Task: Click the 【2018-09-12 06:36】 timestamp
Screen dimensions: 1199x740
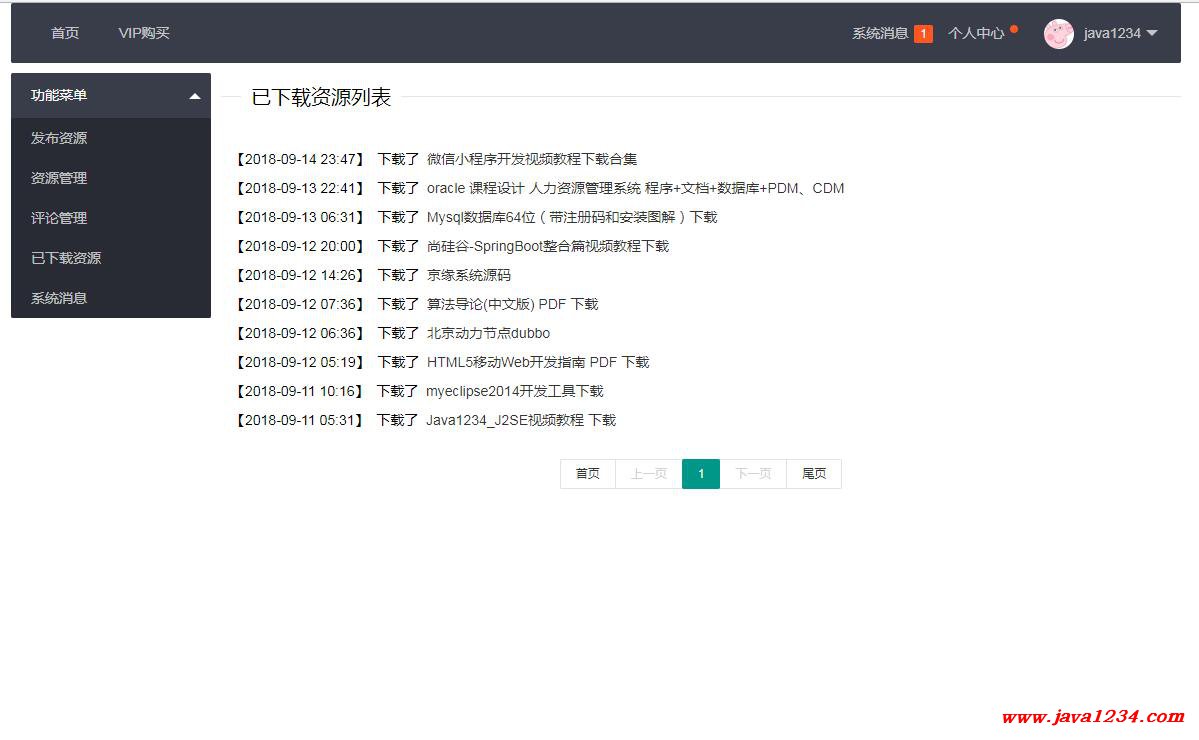Action: (x=301, y=333)
